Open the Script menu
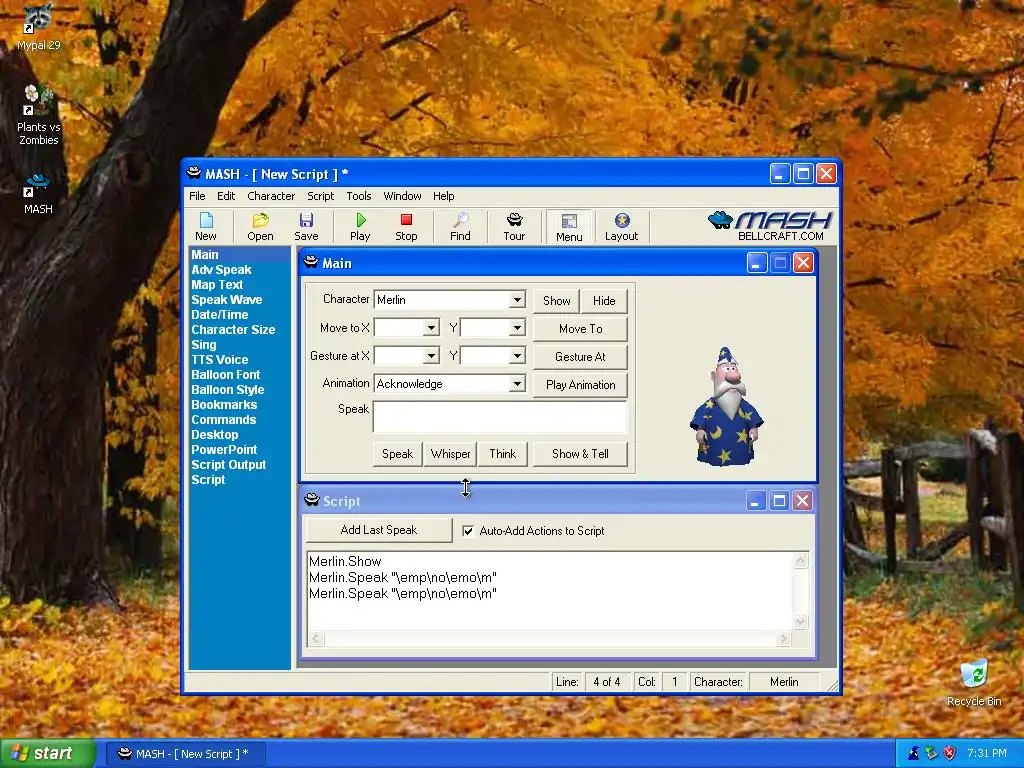The width and height of the screenshot is (1024, 768). pos(321,196)
